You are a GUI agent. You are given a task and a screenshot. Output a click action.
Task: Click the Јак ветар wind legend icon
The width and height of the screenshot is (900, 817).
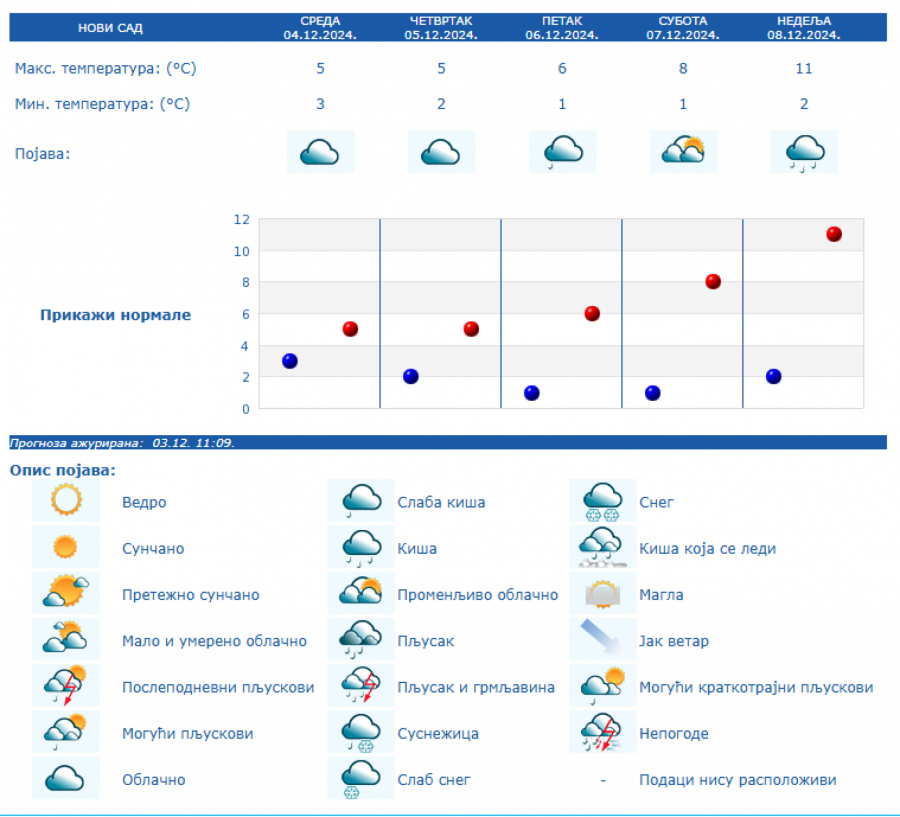603,640
